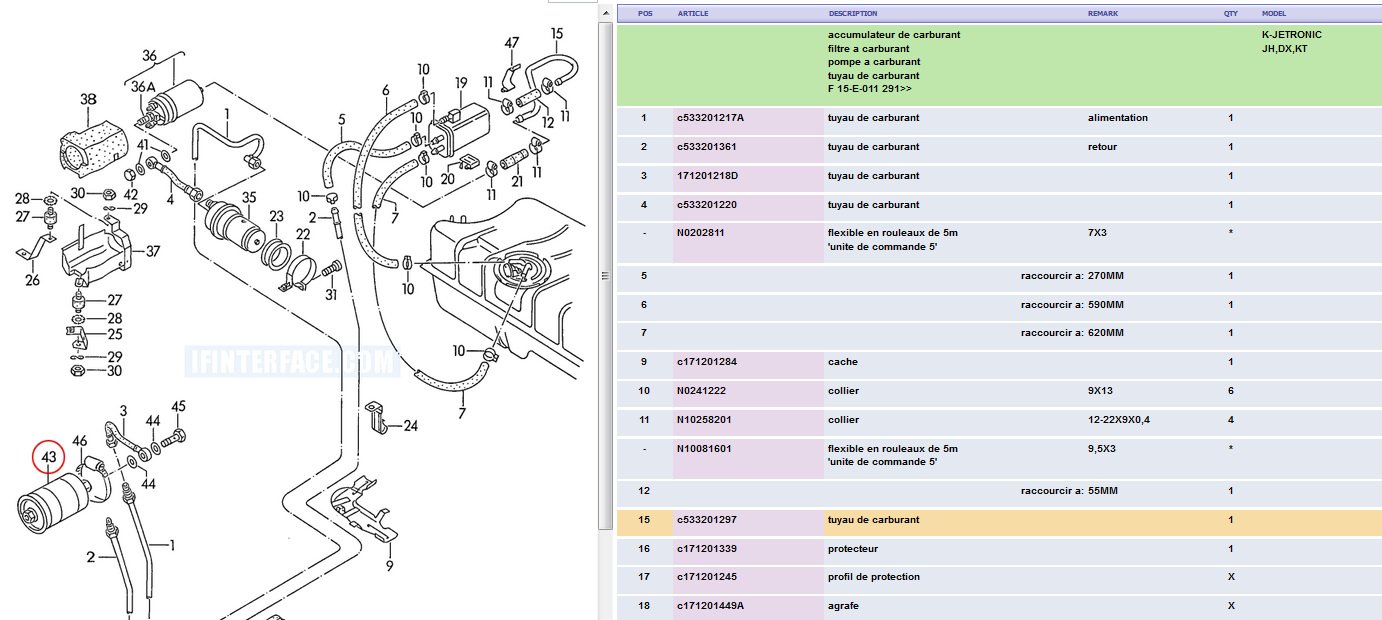Viewport: 1382px width, 620px height.
Task: Select part label 20 in the diagram
Action: click(x=447, y=179)
